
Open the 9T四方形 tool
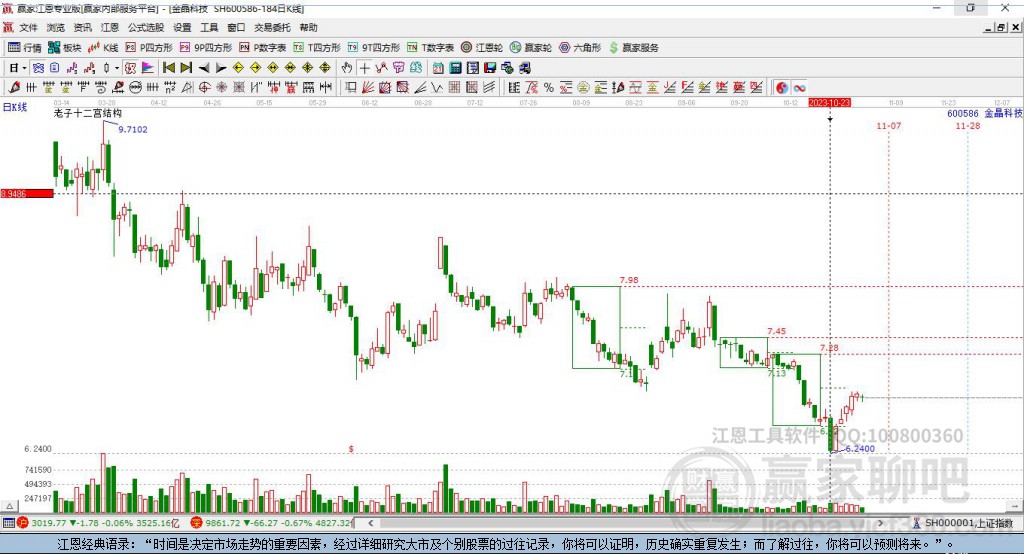pos(374,48)
